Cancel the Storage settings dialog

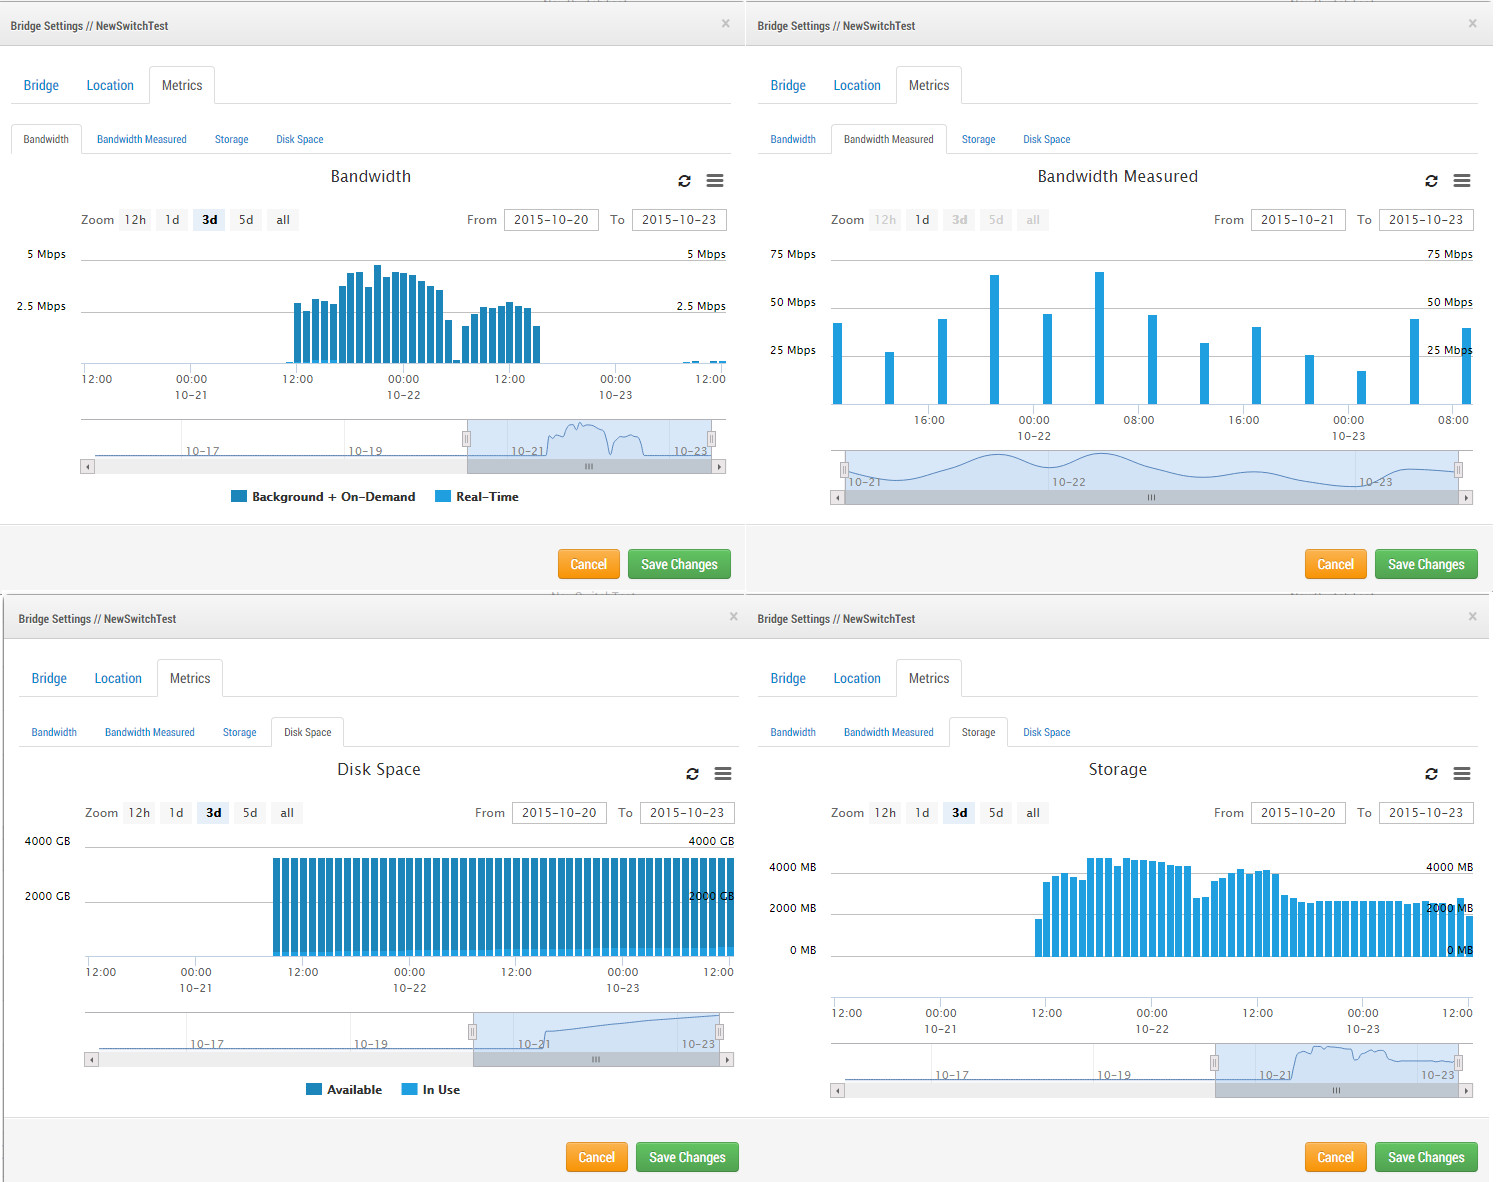[1334, 1158]
